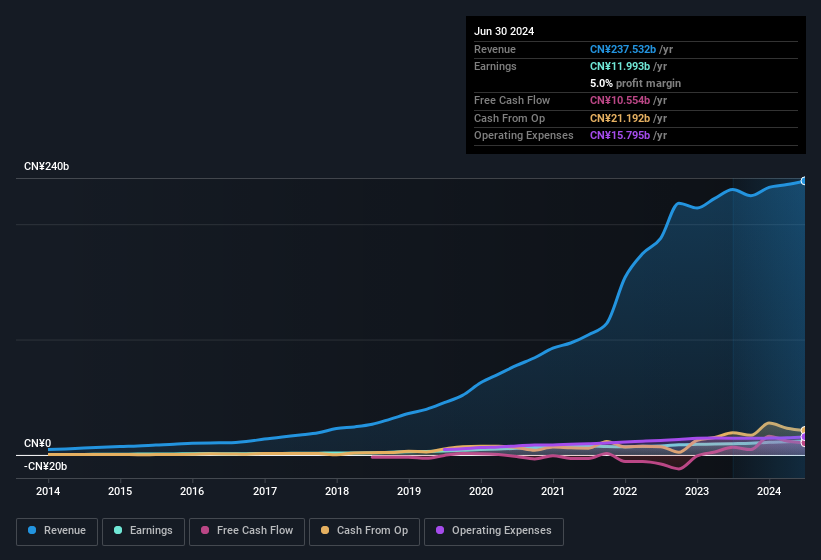Click the 2016 x-axis label
This screenshot has width=821, height=560.
pyautogui.click(x=192, y=491)
